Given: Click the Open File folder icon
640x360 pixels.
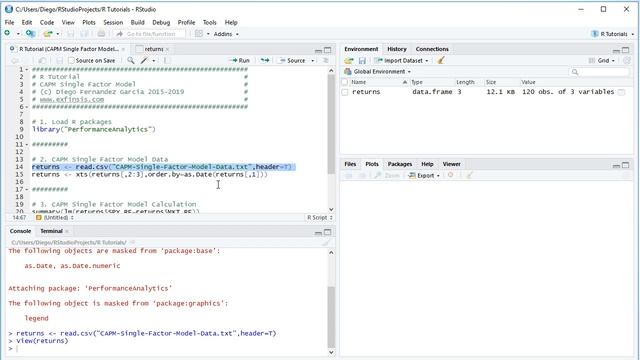Looking at the screenshot, I should 48,34.
